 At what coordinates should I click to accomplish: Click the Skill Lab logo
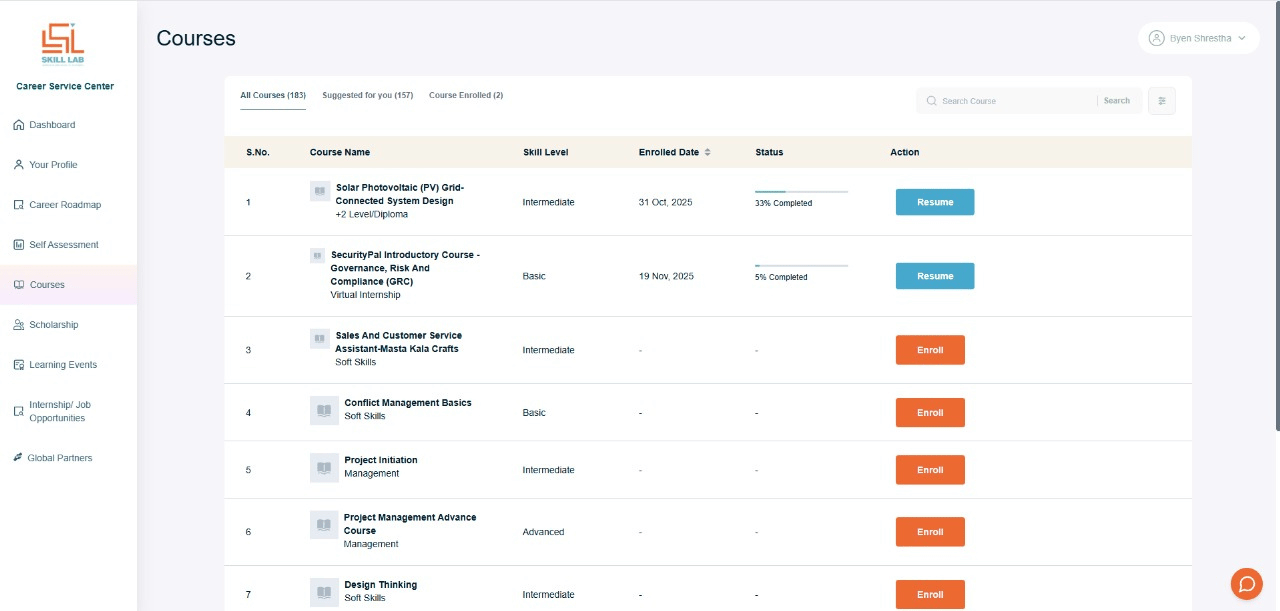(63, 44)
